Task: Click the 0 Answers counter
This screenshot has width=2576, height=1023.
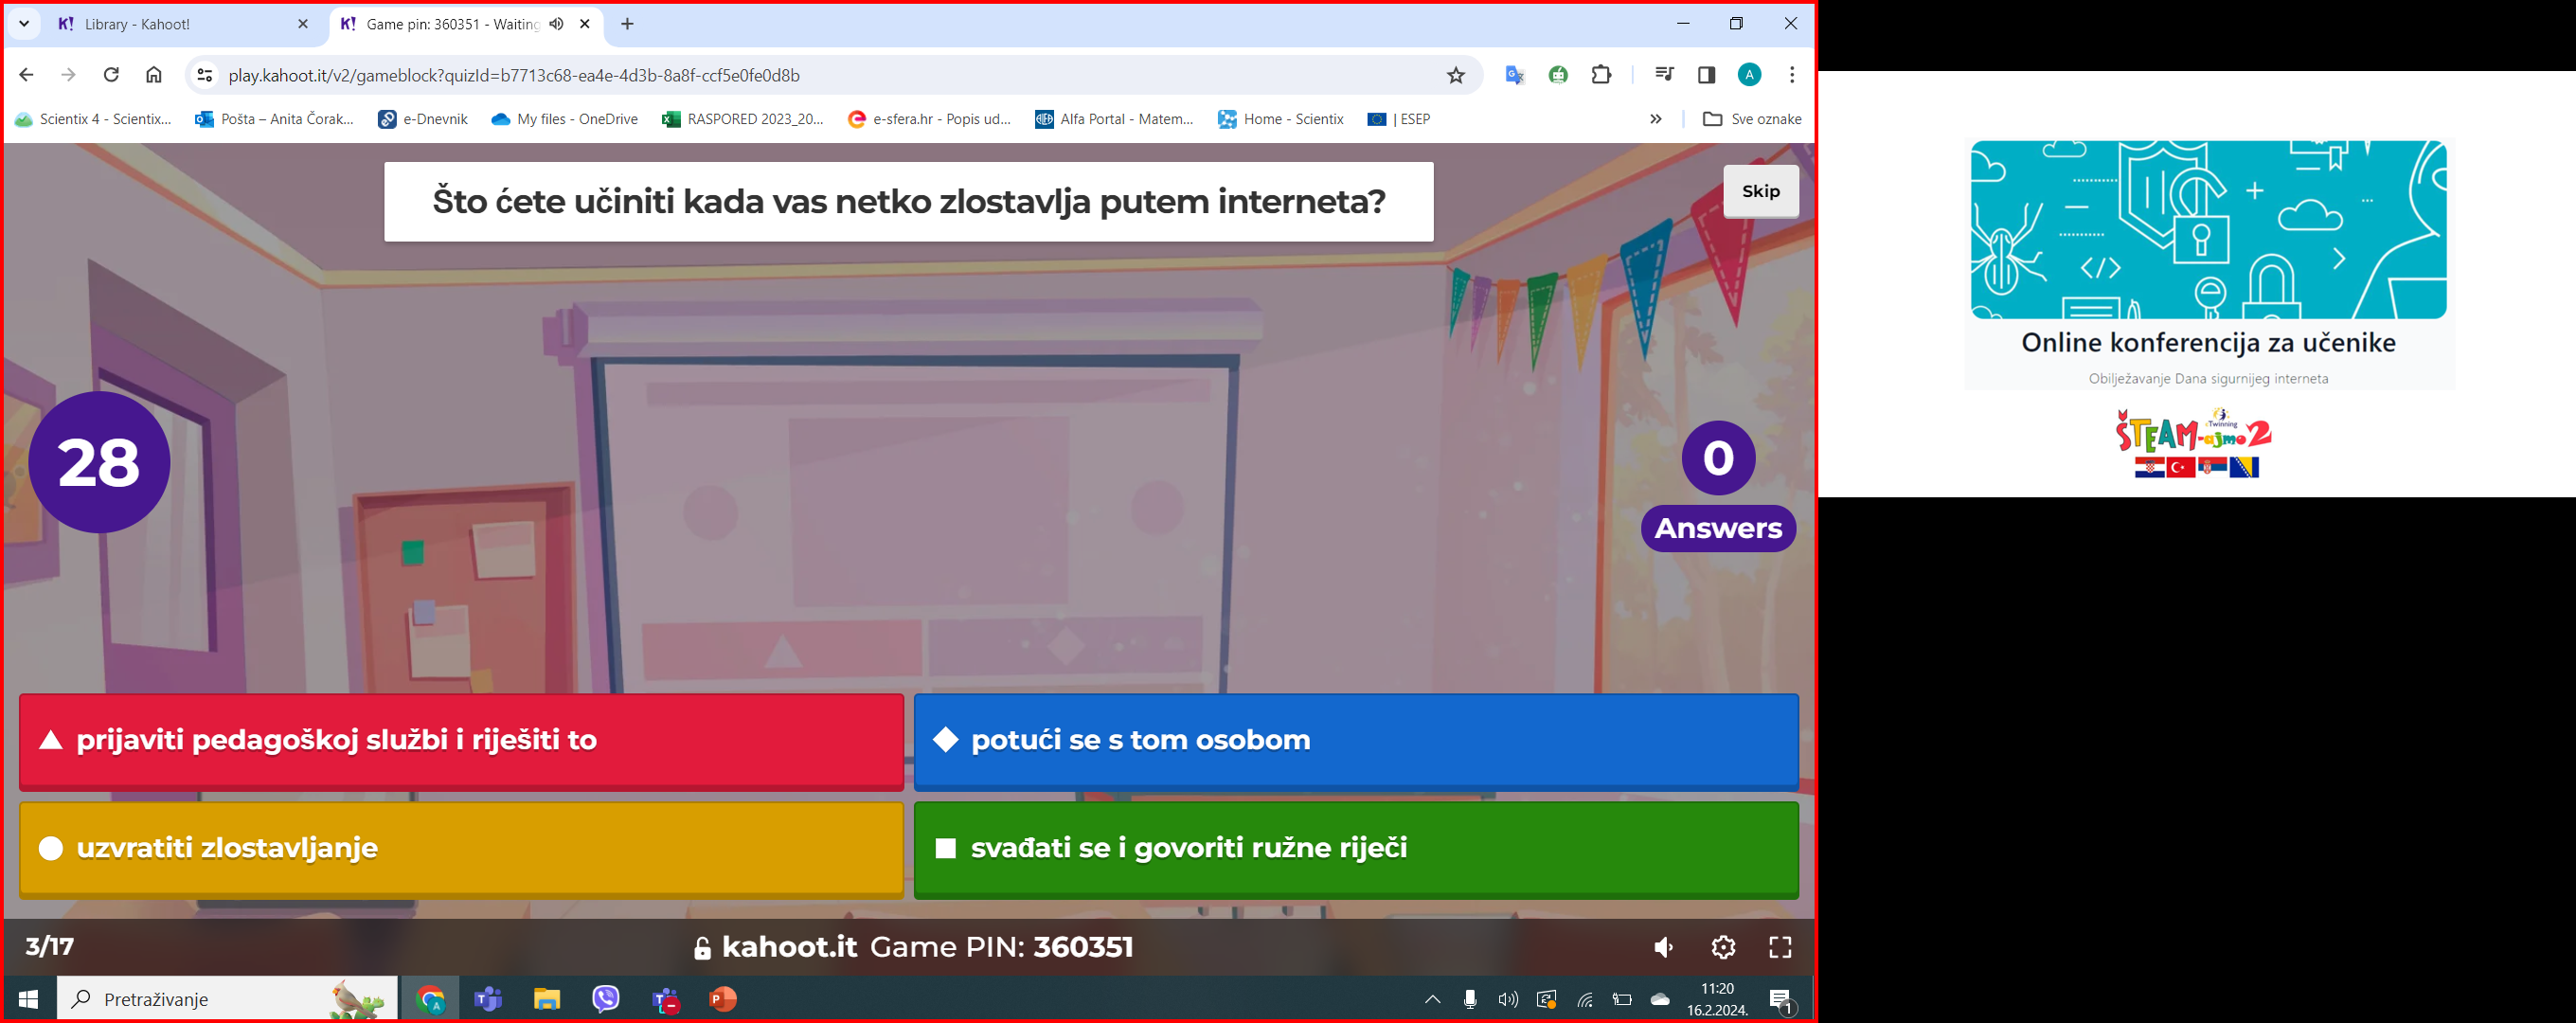Action: coord(1718,486)
